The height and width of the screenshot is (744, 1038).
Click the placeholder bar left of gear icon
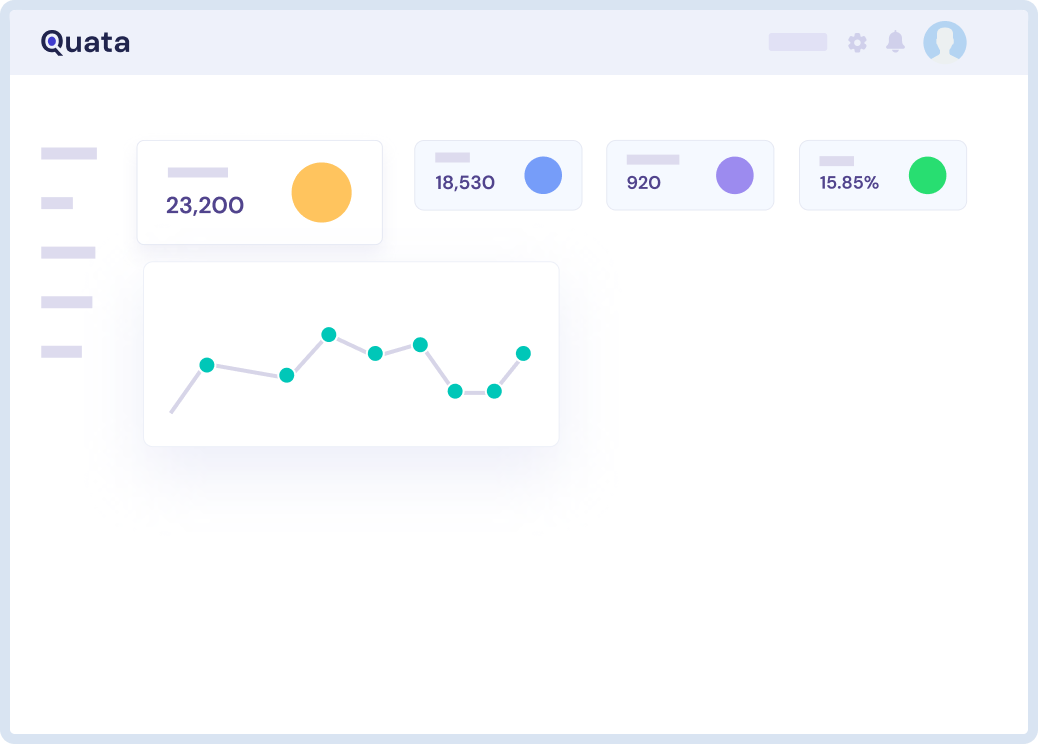(x=797, y=42)
